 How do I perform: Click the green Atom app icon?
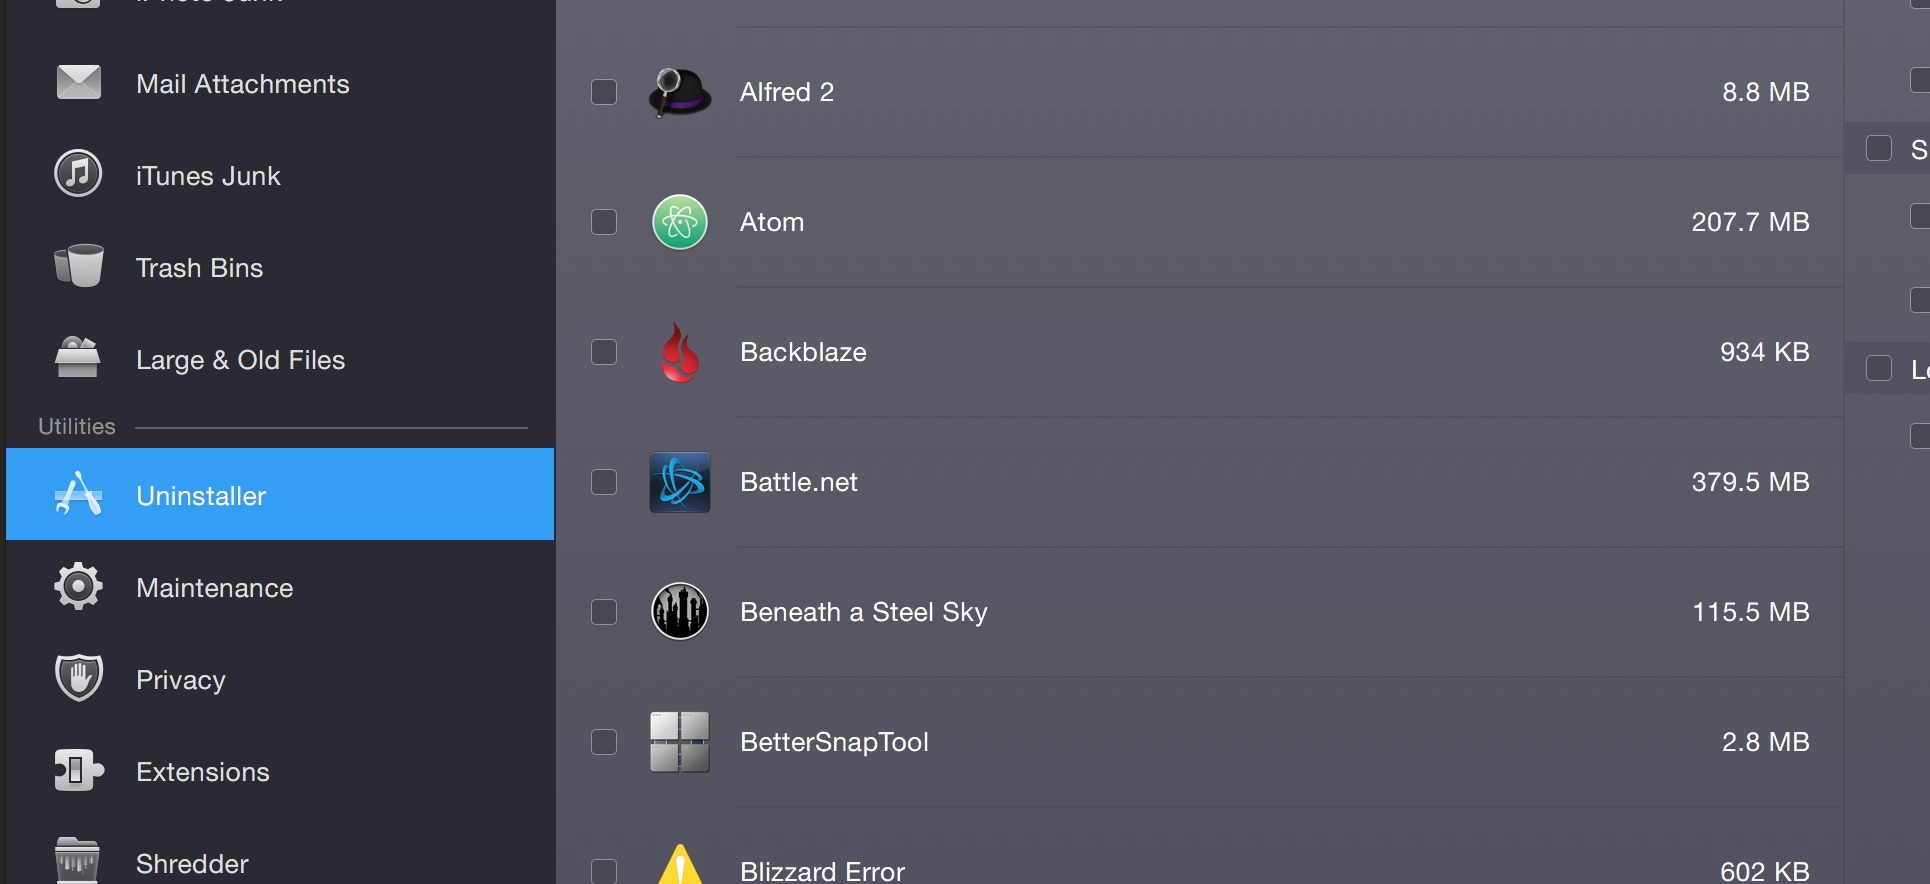[x=680, y=222]
